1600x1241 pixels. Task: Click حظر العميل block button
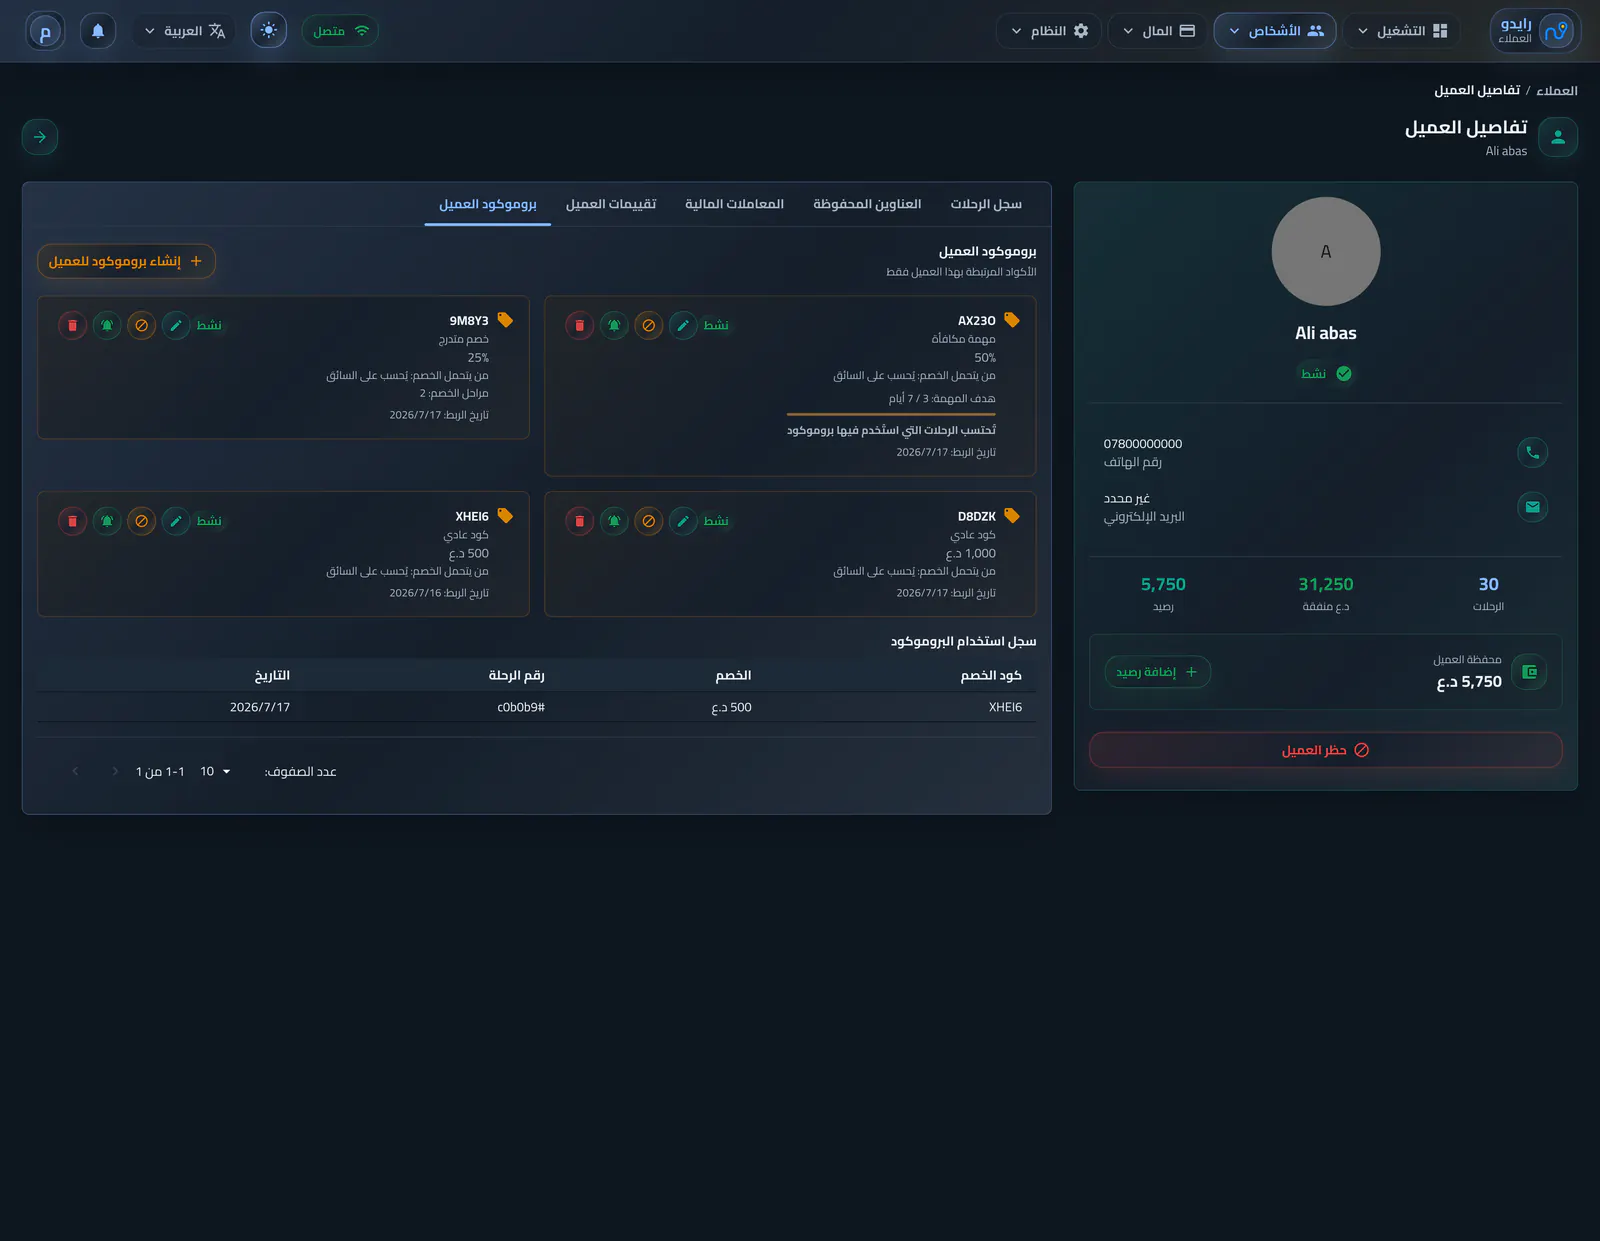tap(1326, 750)
